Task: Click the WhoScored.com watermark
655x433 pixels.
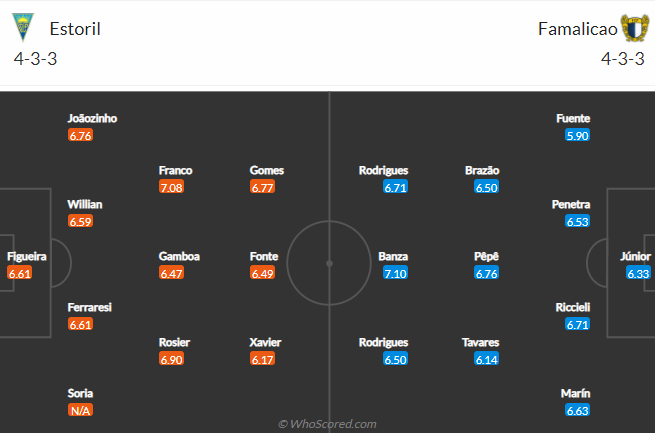Action: pyautogui.click(x=328, y=424)
